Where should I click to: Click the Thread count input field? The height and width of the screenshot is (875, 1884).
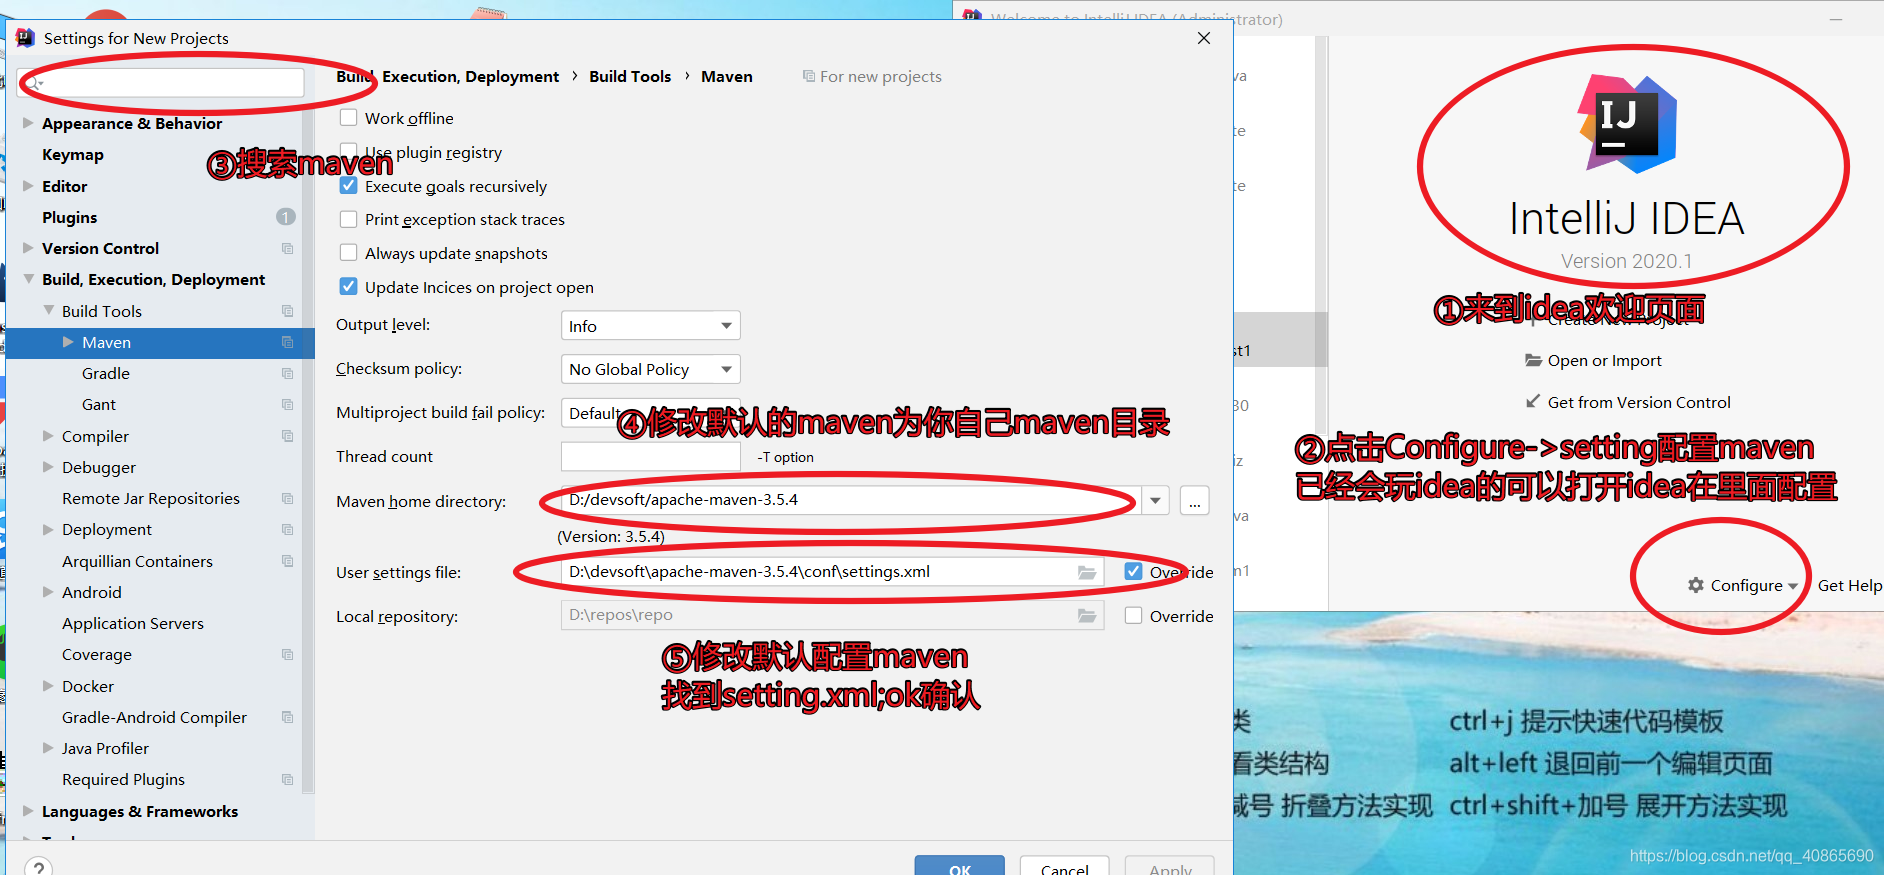tap(651, 456)
